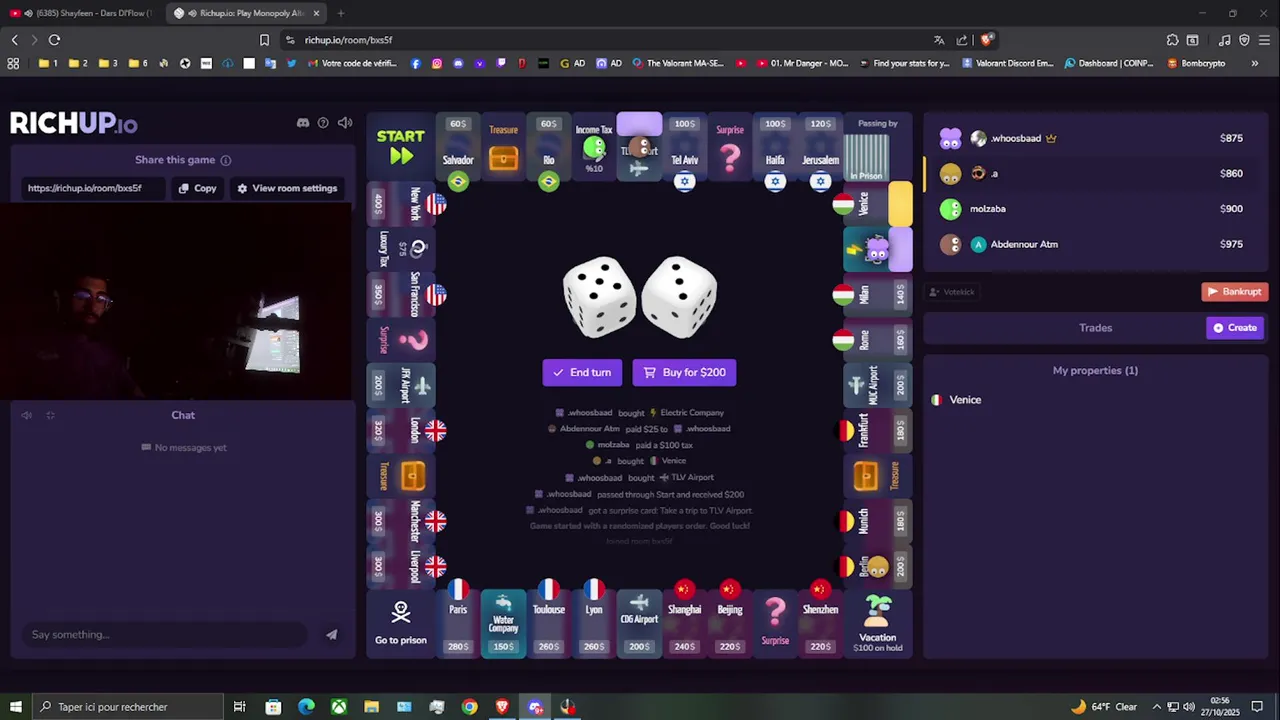1280x720 pixels.
Task: Click the Luxury Tax tile
Action: click(400, 249)
